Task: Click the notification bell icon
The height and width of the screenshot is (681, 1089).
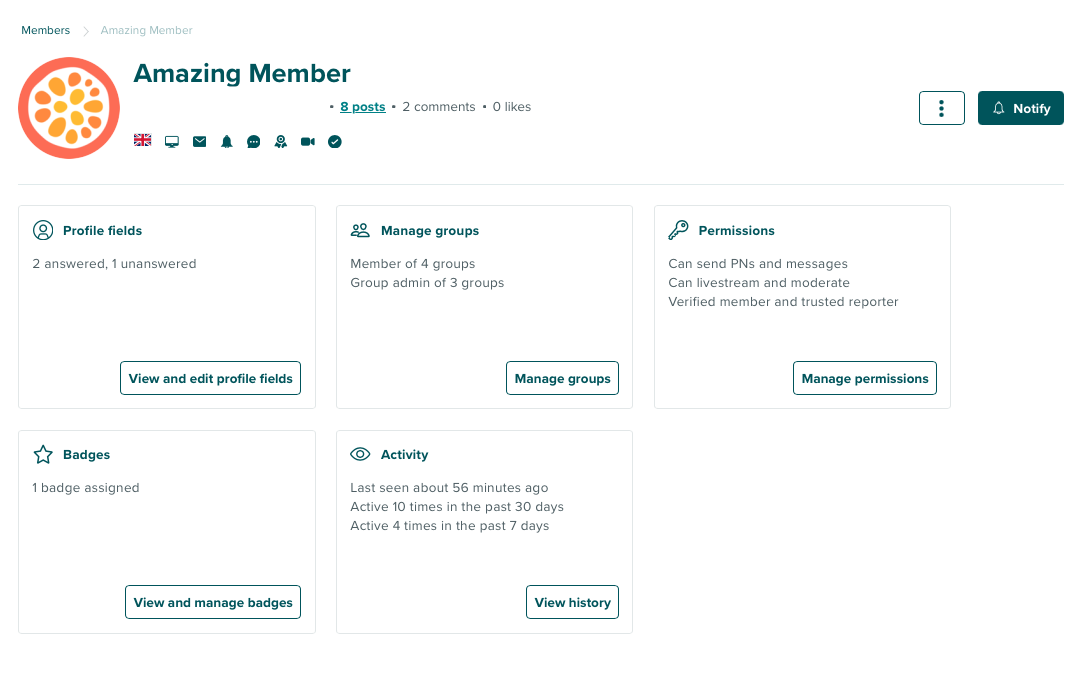Action: (226, 141)
